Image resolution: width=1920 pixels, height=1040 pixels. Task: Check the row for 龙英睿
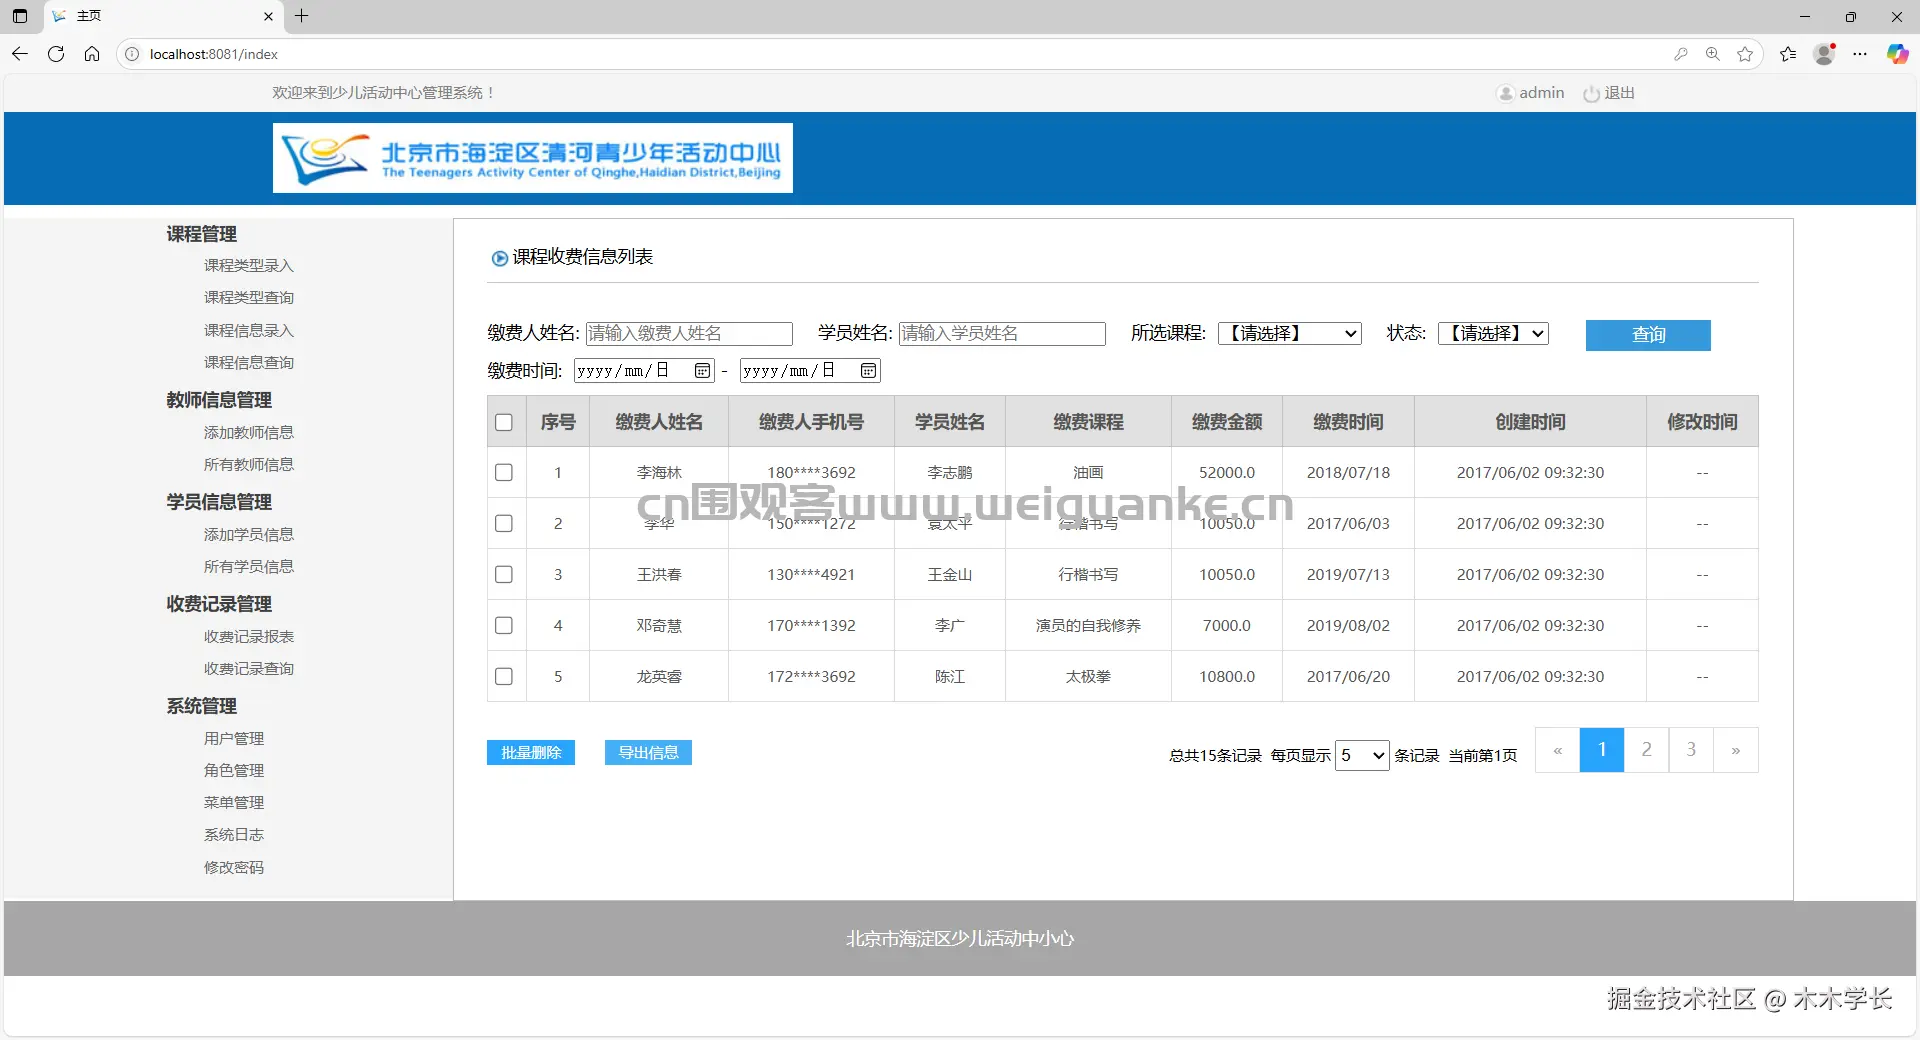click(504, 676)
